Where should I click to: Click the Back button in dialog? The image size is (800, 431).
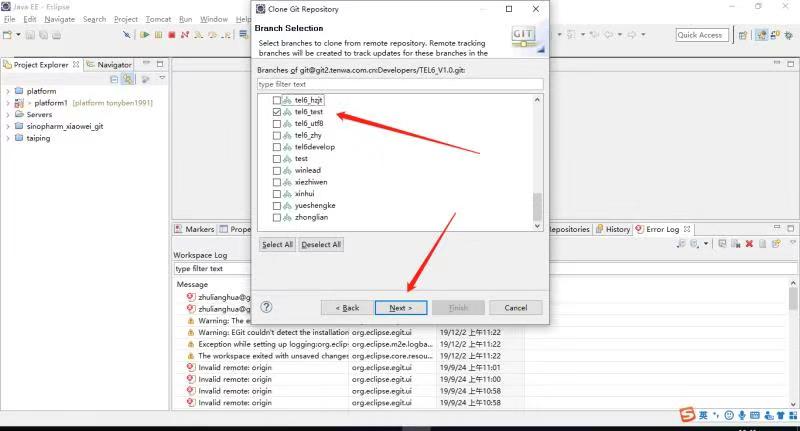(x=347, y=308)
